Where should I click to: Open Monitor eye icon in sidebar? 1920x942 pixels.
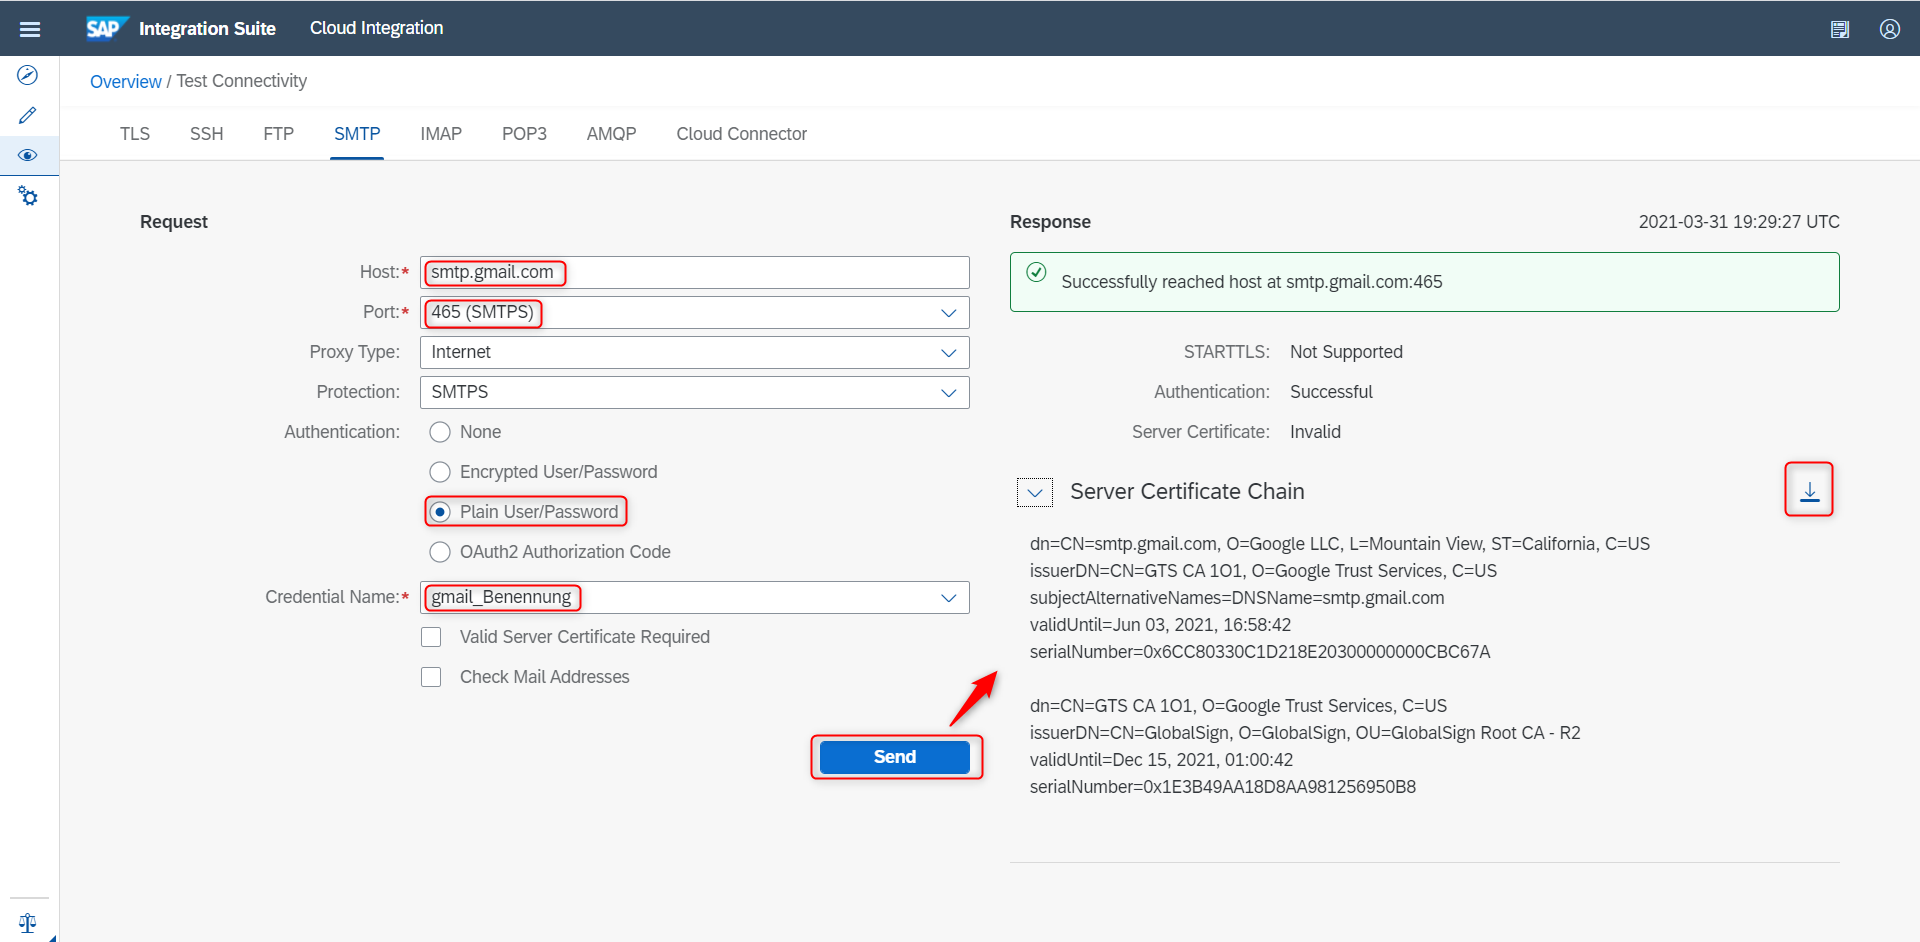pyautogui.click(x=28, y=155)
